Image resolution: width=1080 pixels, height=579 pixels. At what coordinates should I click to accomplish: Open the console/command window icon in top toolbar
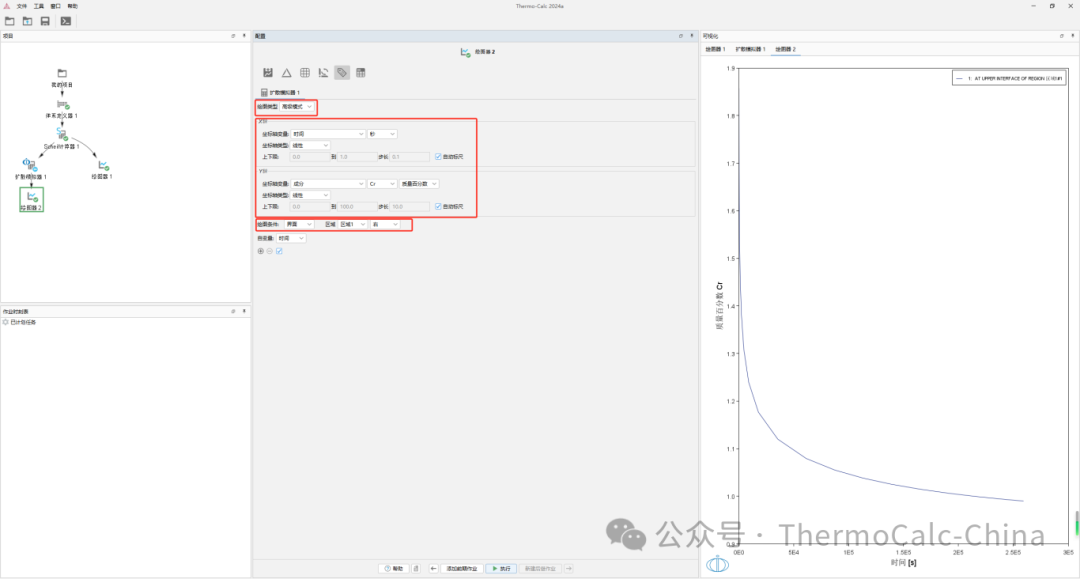tap(65, 21)
